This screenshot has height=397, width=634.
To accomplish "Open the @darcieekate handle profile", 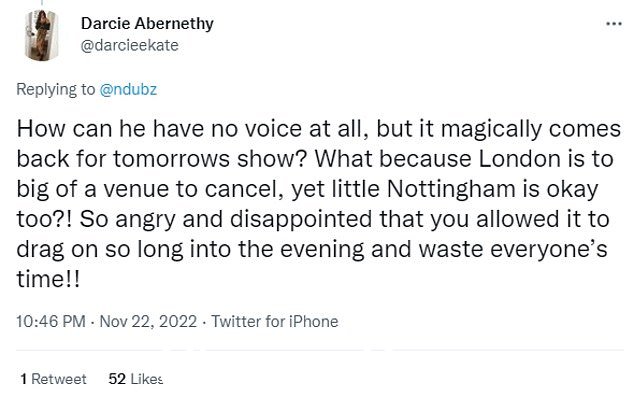I will click(129, 45).
